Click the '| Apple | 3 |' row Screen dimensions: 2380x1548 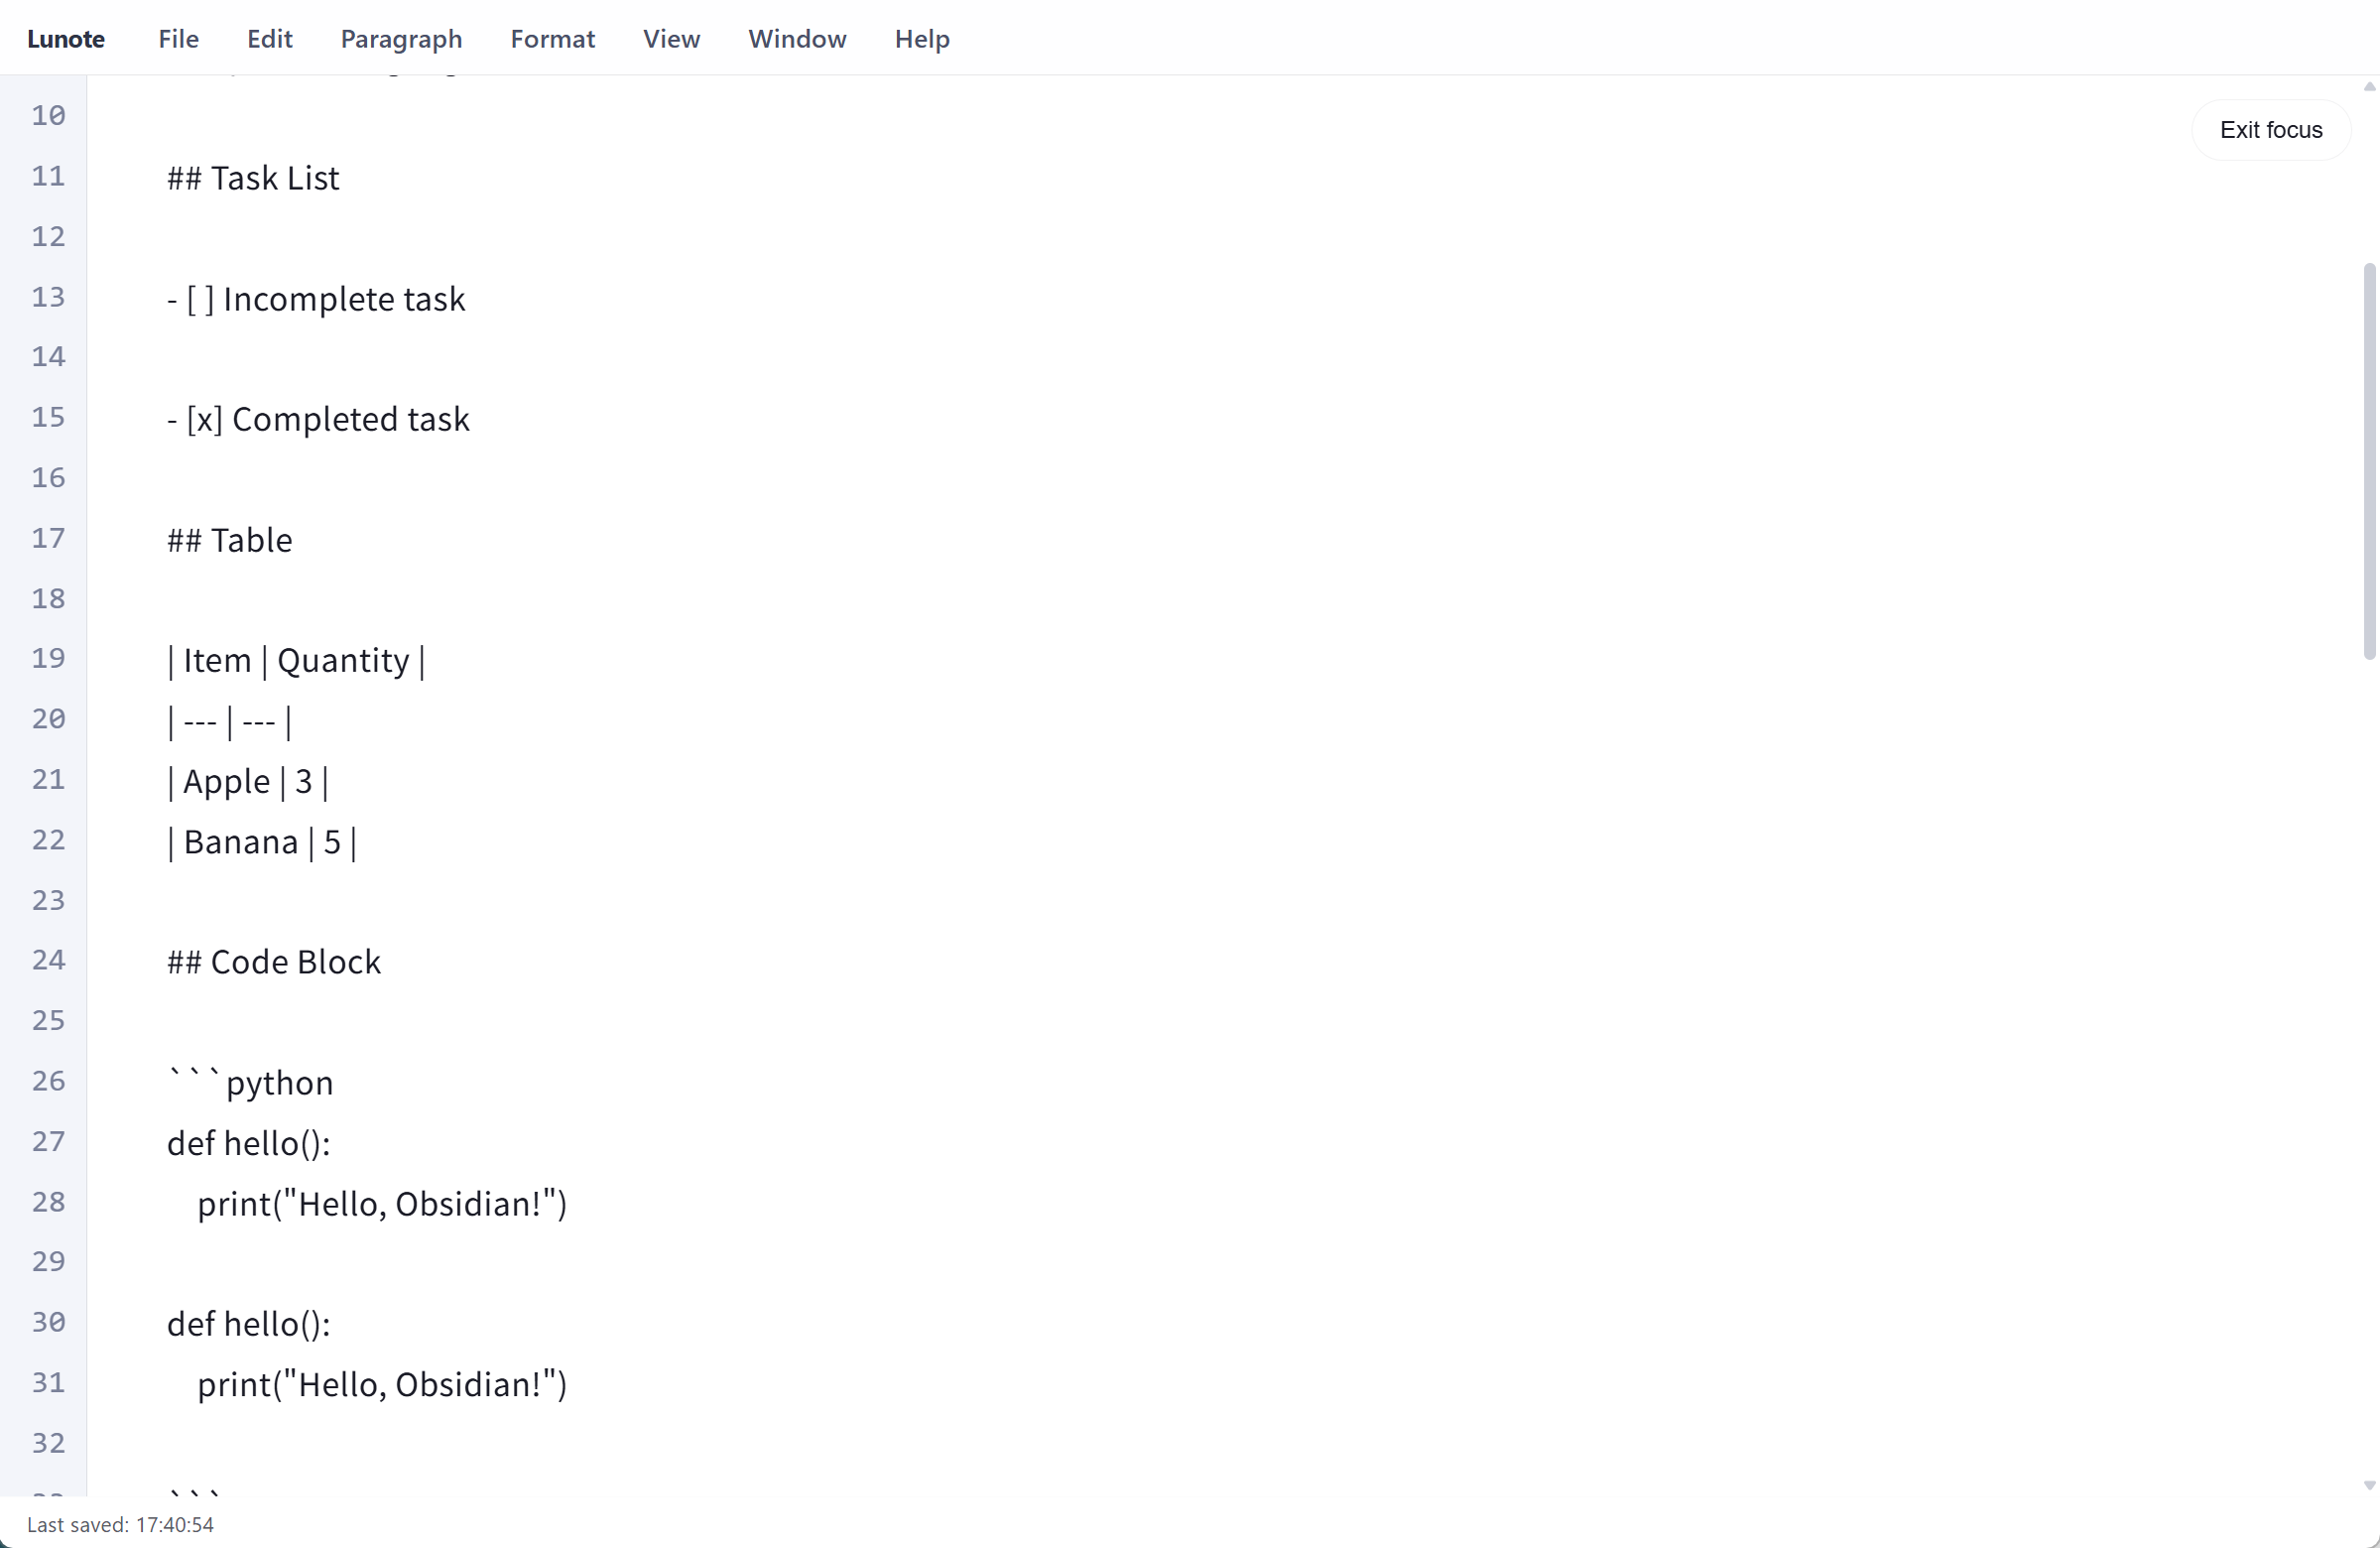click(248, 782)
